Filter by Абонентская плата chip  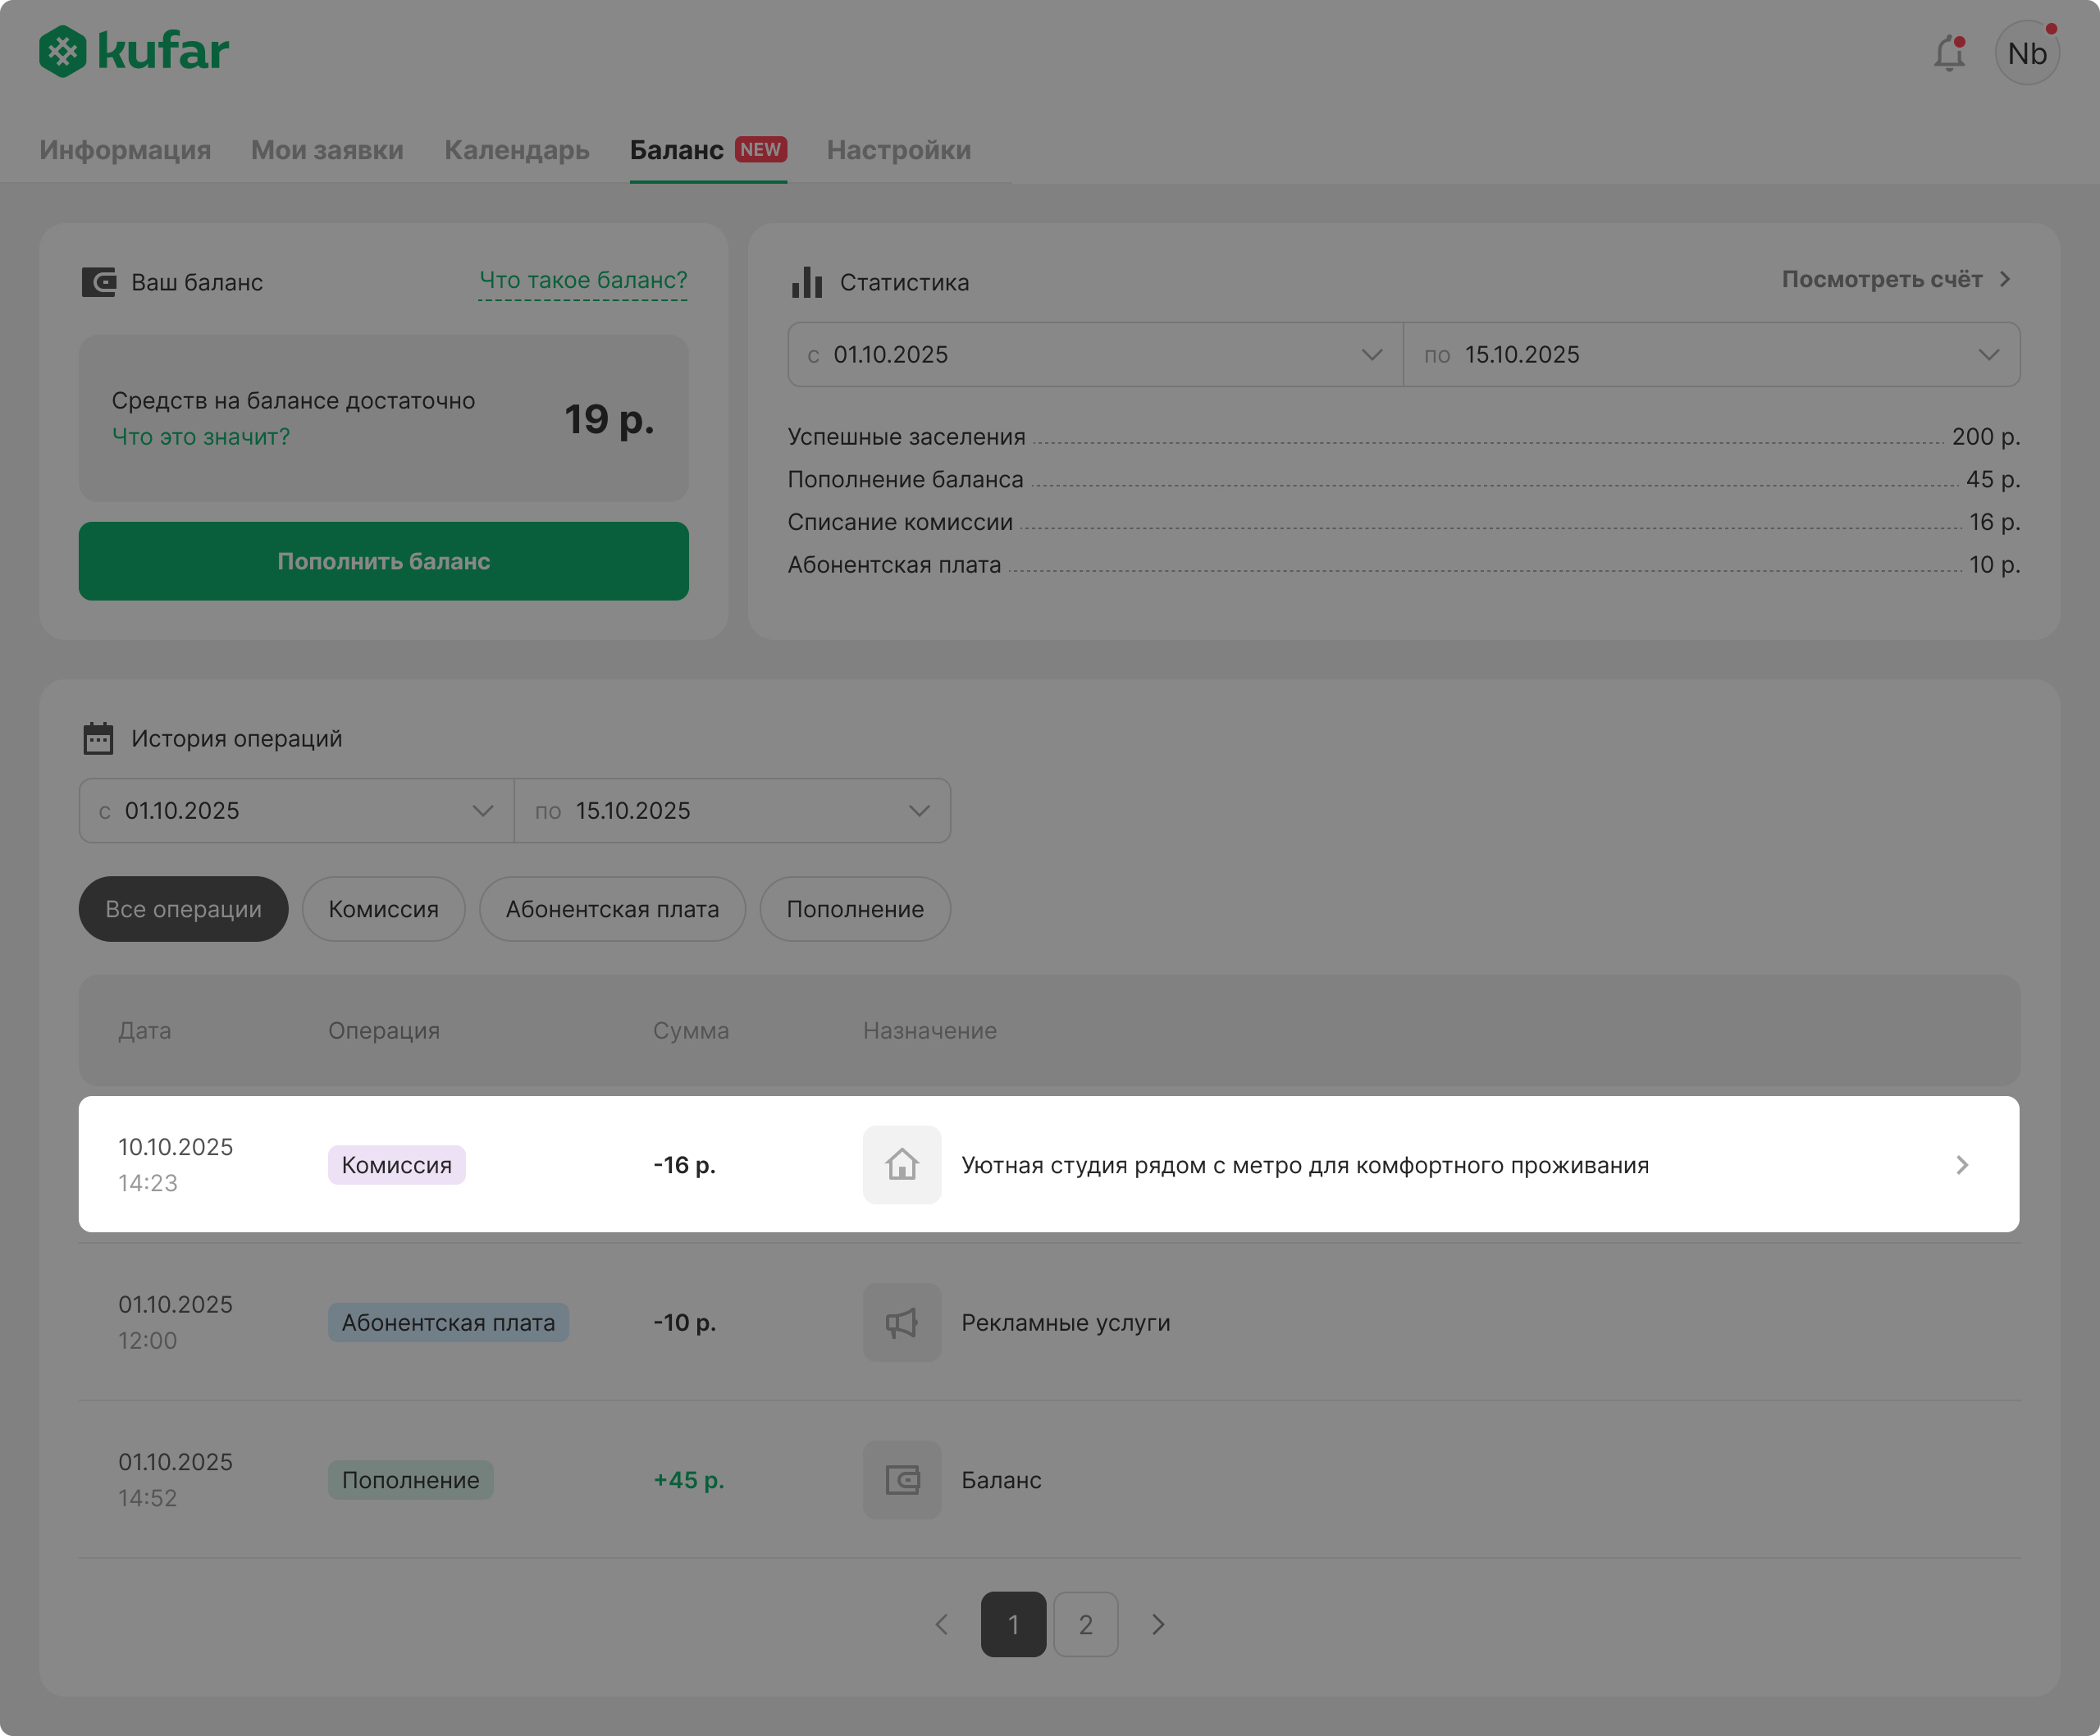(x=612, y=909)
